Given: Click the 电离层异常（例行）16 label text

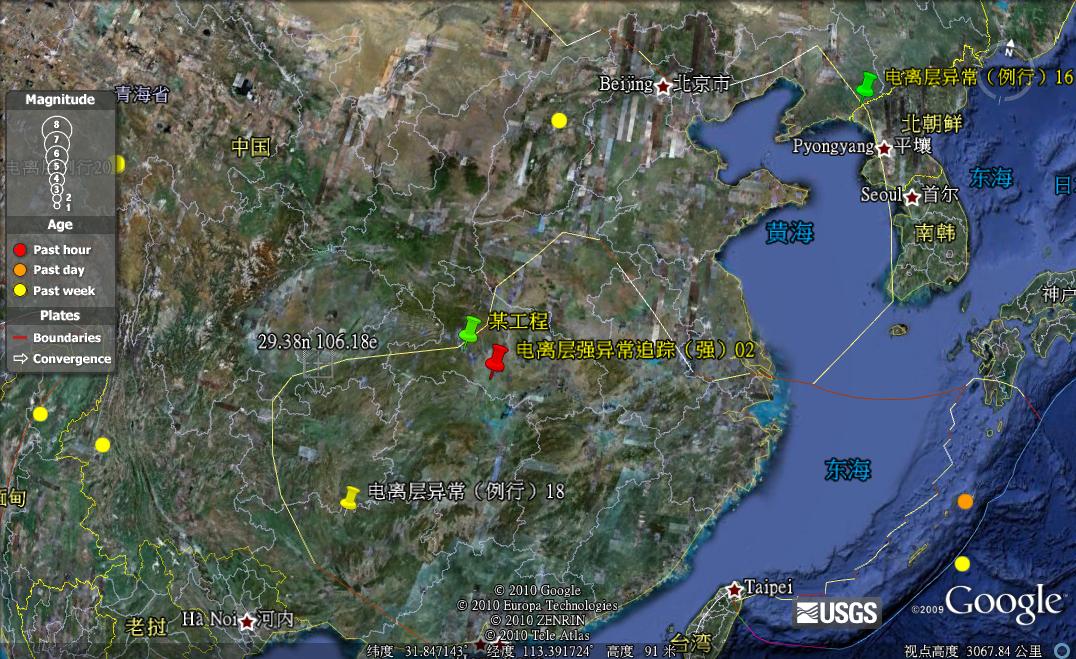Looking at the screenshot, I should click(x=979, y=77).
